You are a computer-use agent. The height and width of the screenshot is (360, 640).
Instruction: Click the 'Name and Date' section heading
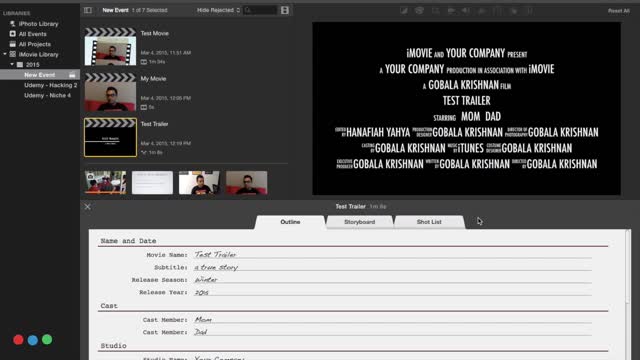coord(128,241)
